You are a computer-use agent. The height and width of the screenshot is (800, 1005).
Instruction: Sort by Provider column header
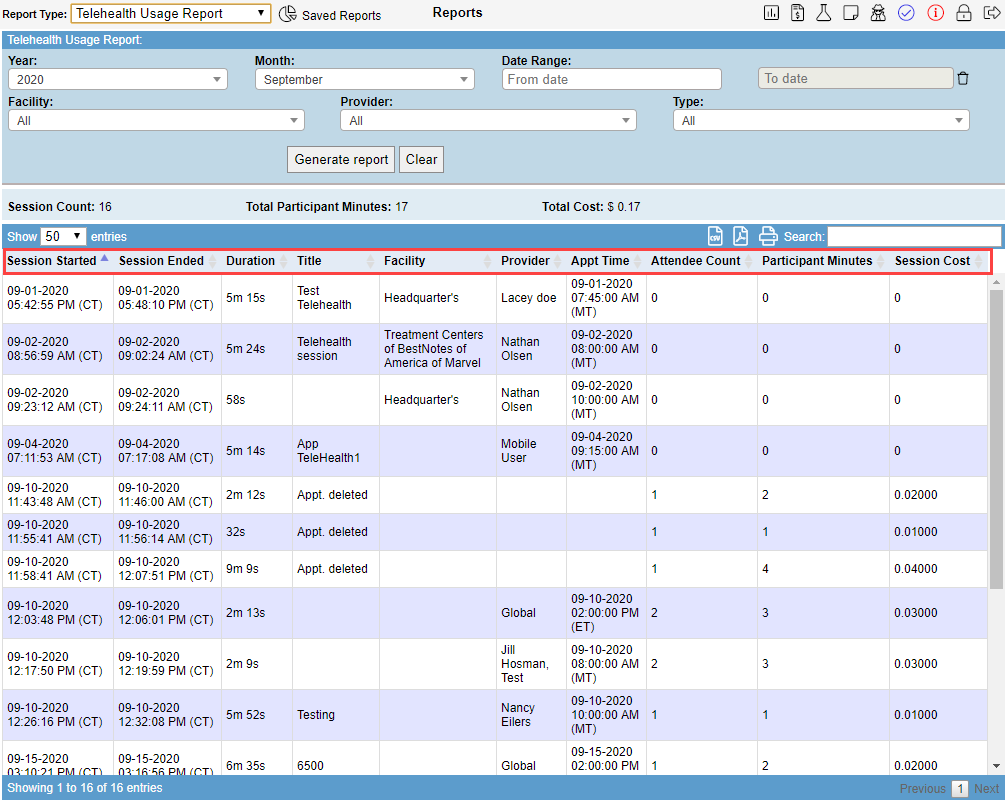click(531, 261)
